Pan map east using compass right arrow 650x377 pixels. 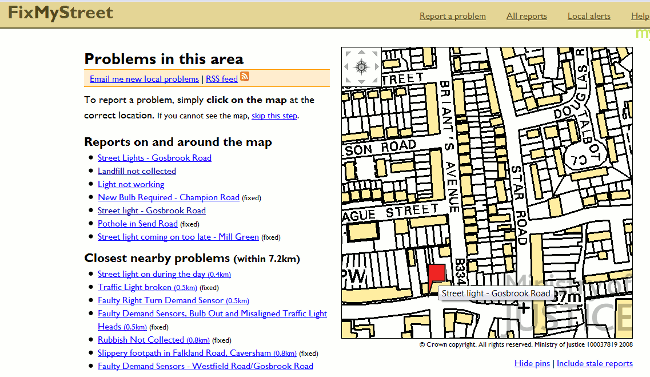click(x=376, y=67)
